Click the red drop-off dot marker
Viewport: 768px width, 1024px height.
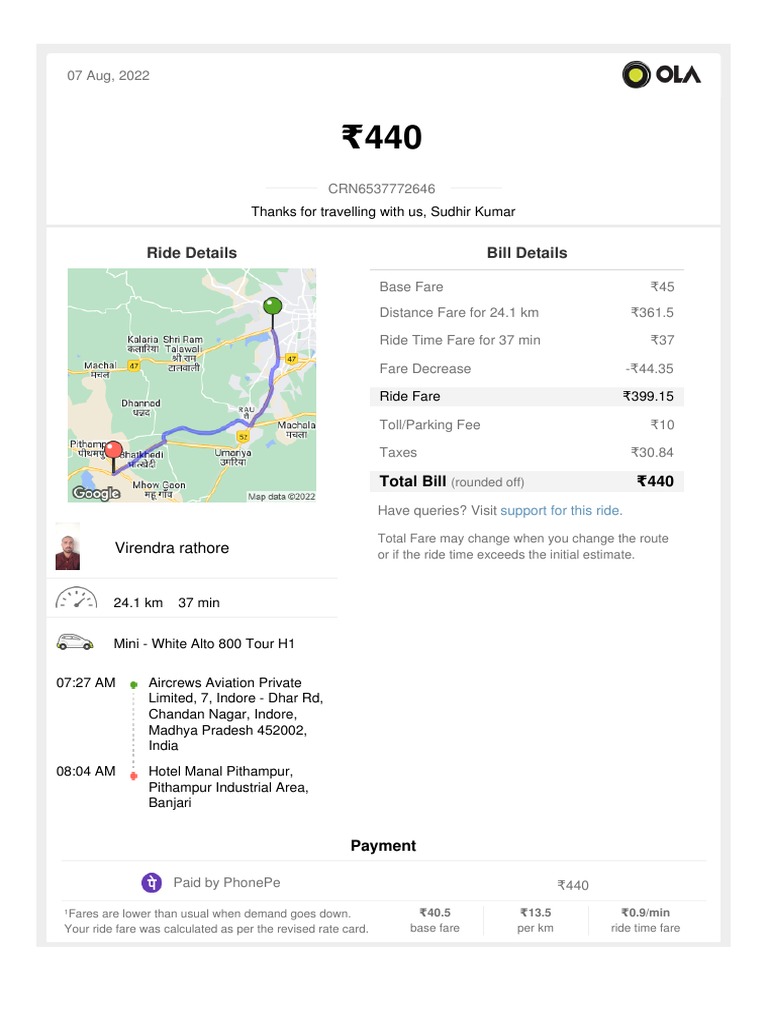(133, 774)
